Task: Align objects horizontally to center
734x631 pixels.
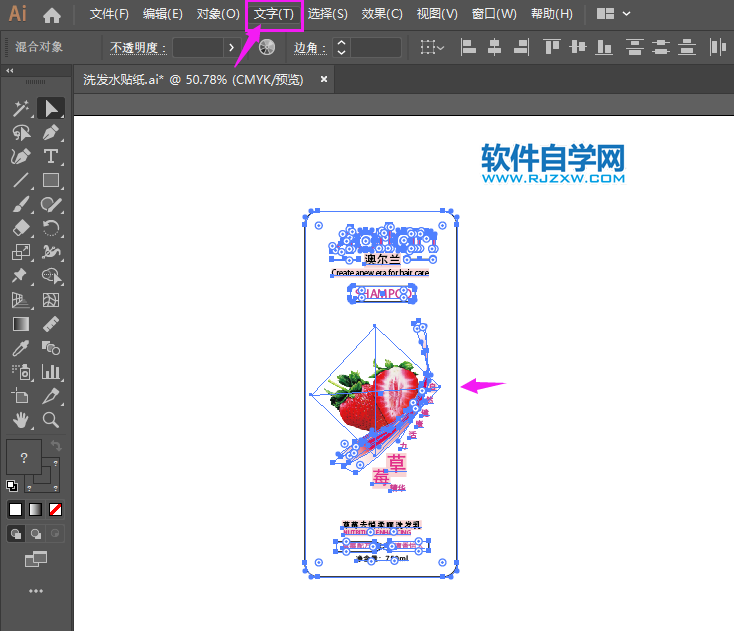Action: pos(494,47)
